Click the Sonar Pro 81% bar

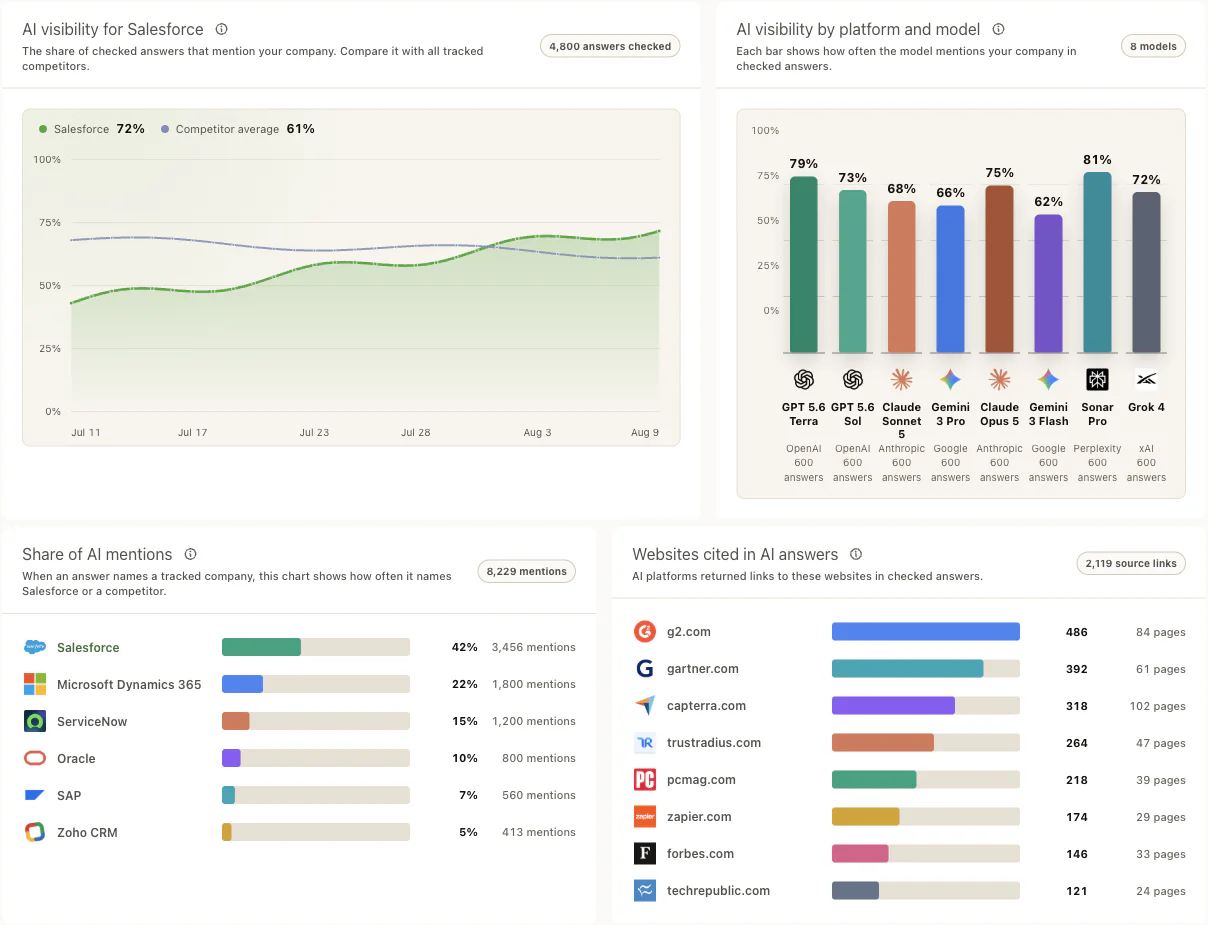[1097, 263]
